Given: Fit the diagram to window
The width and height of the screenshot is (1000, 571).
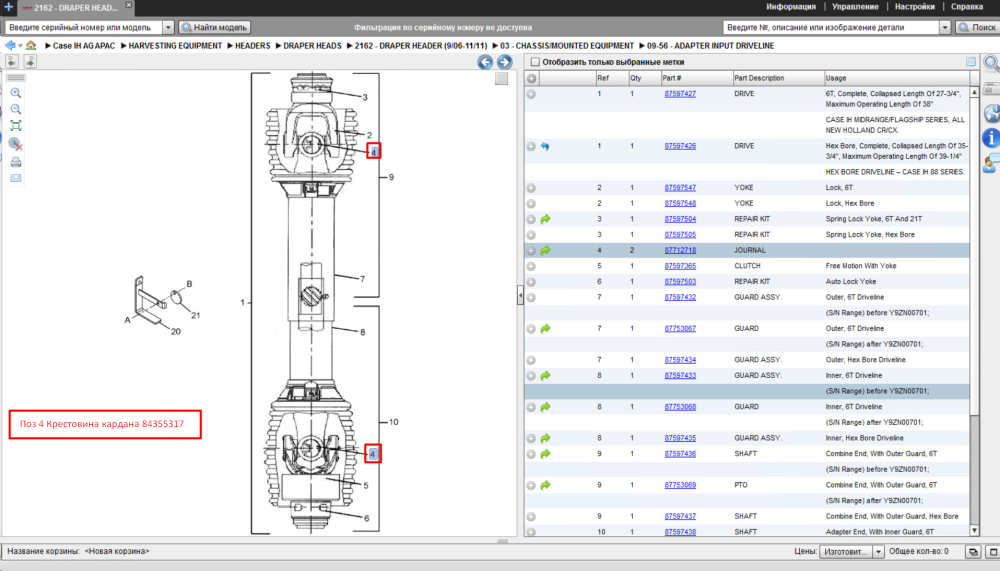Looking at the screenshot, I should (x=16, y=126).
